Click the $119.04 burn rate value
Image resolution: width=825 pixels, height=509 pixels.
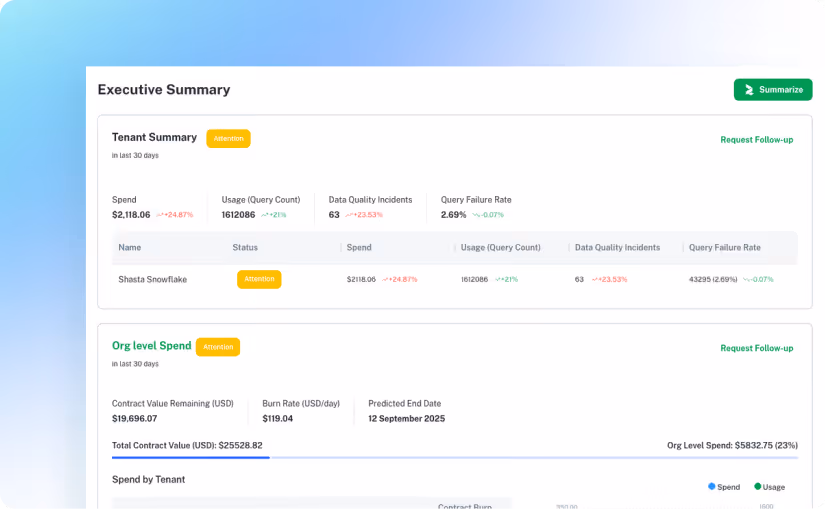coord(278,418)
